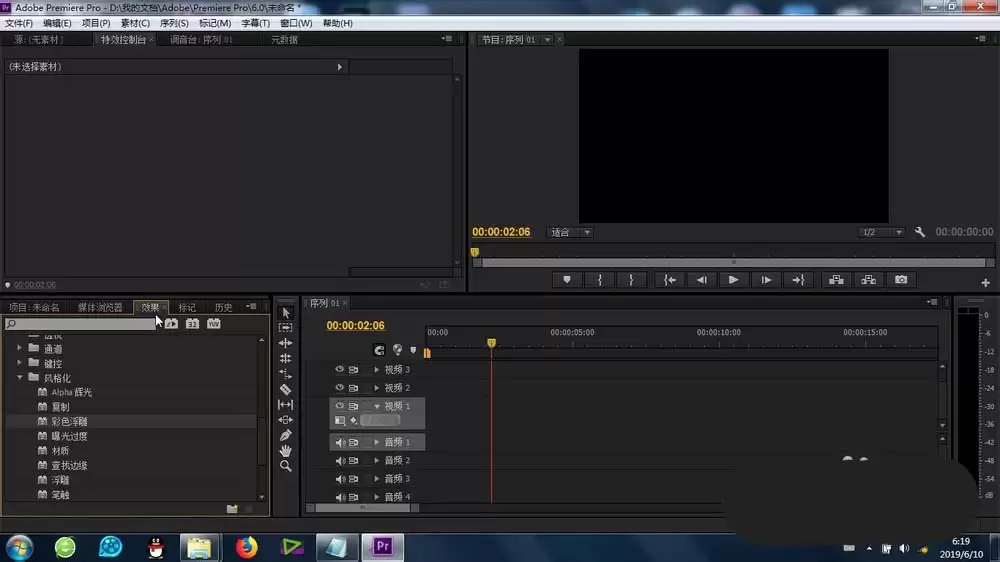Select the Rate Stretch tool
This screenshot has height=562, width=1000.
pyautogui.click(x=286, y=374)
